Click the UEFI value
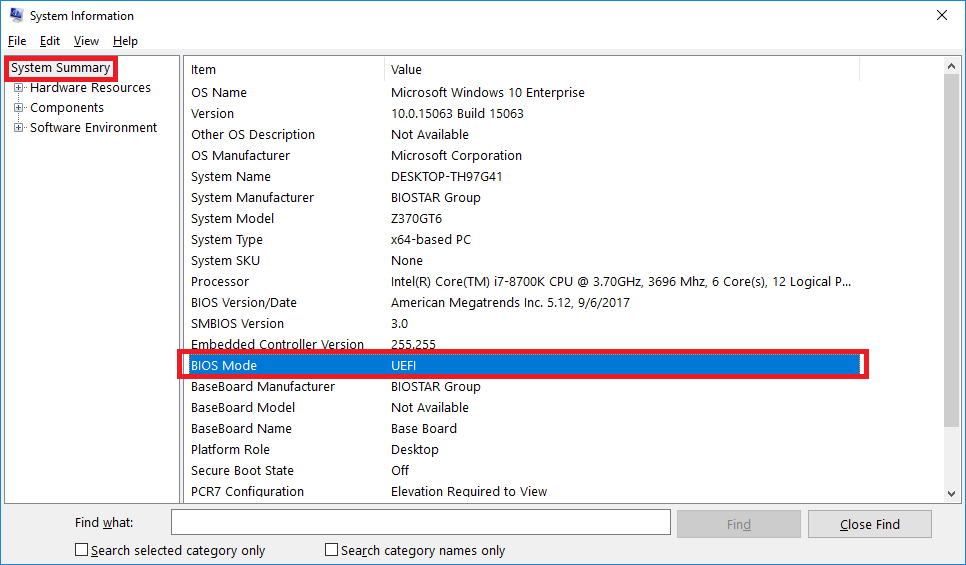The image size is (966, 565). pos(404,365)
